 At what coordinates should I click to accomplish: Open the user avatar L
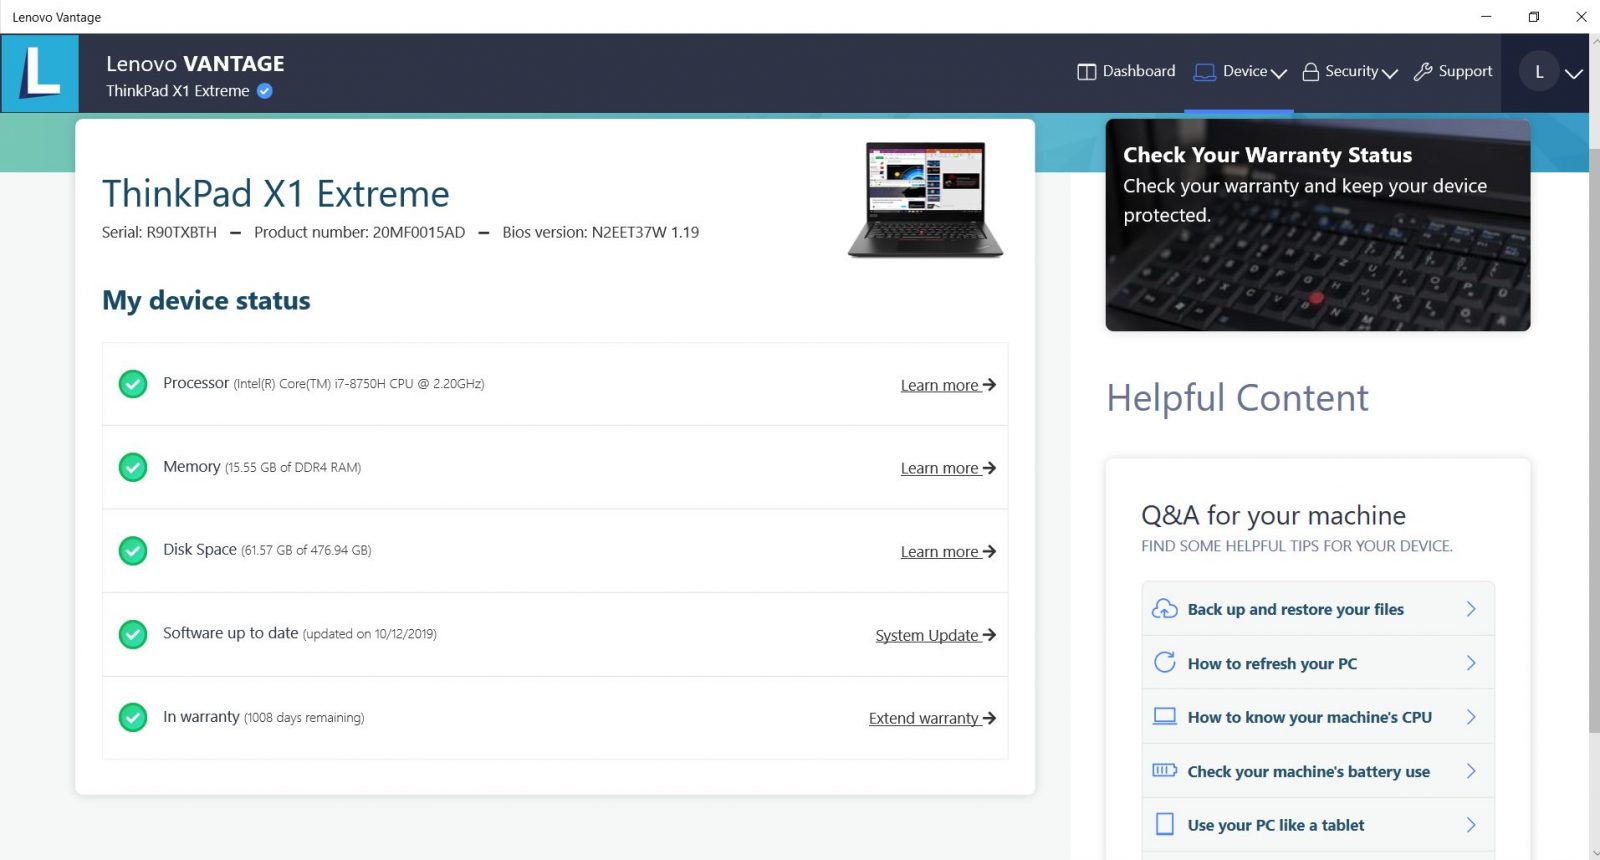pos(1539,72)
